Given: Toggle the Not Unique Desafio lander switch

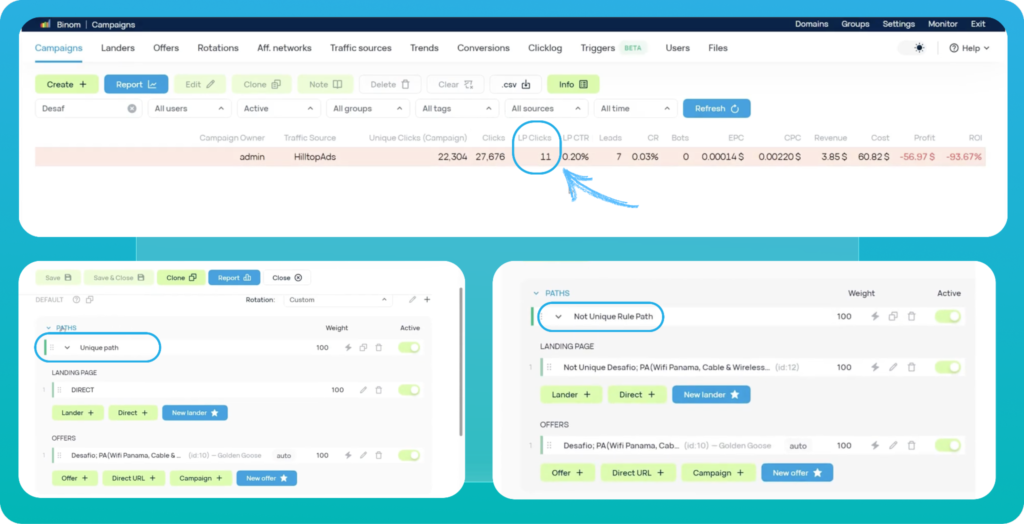Looking at the screenshot, I should point(948,367).
